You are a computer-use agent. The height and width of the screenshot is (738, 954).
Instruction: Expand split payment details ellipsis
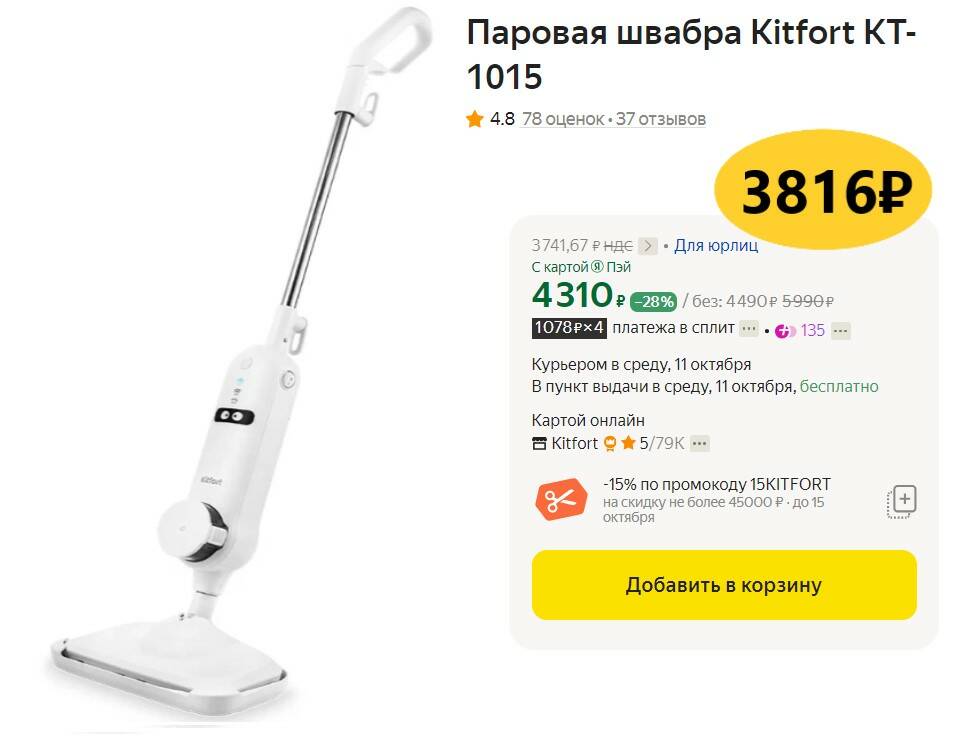click(749, 329)
